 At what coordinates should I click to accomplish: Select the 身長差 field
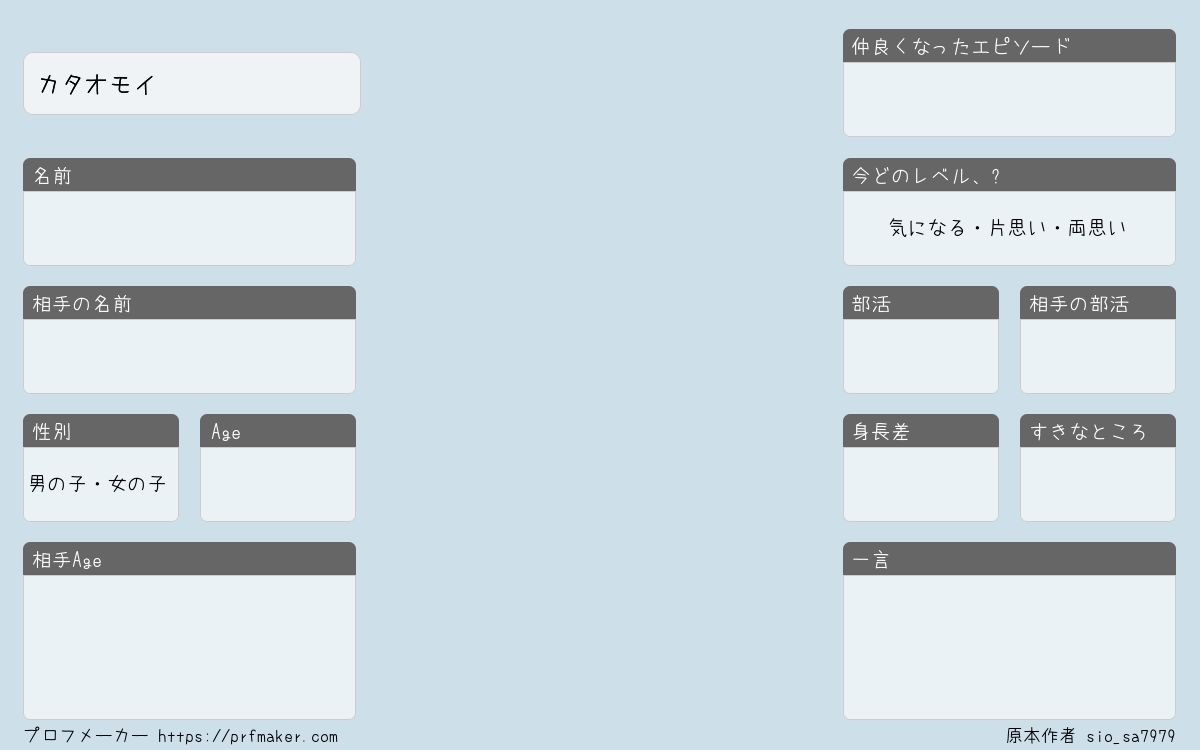pyautogui.click(x=921, y=484)
